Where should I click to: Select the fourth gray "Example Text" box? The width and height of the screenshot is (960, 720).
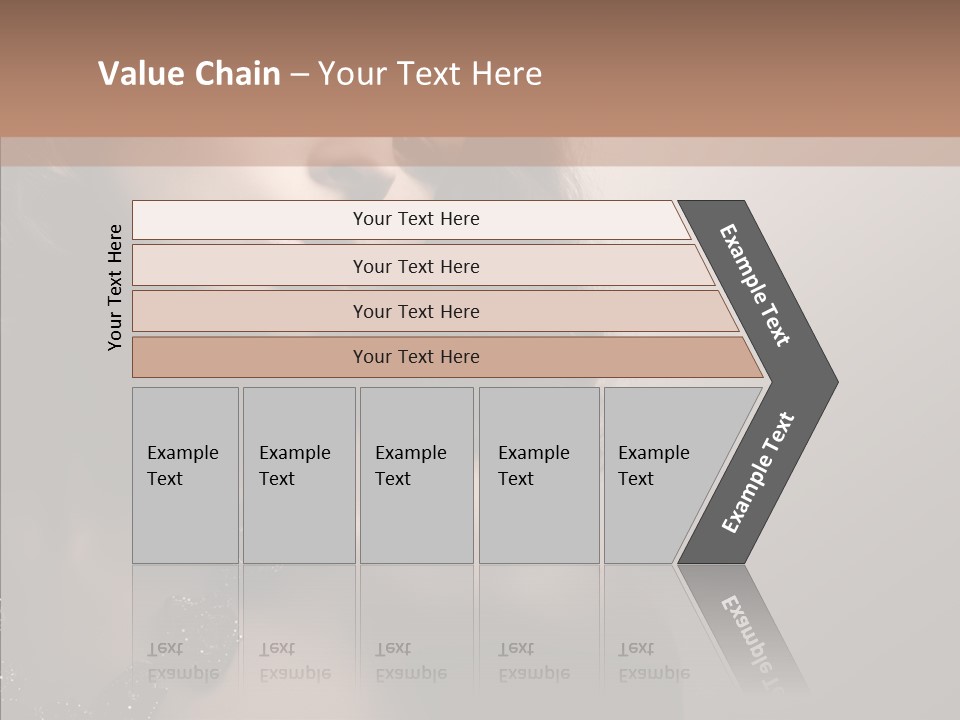pyautogui.click(x=538, y=475)
